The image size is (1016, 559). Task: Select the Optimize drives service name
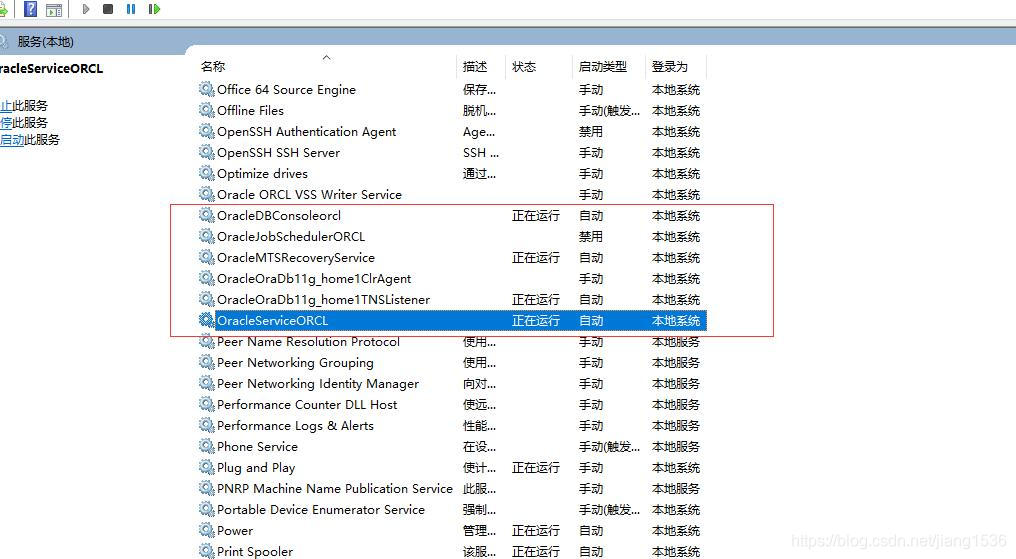coord(262,174)
